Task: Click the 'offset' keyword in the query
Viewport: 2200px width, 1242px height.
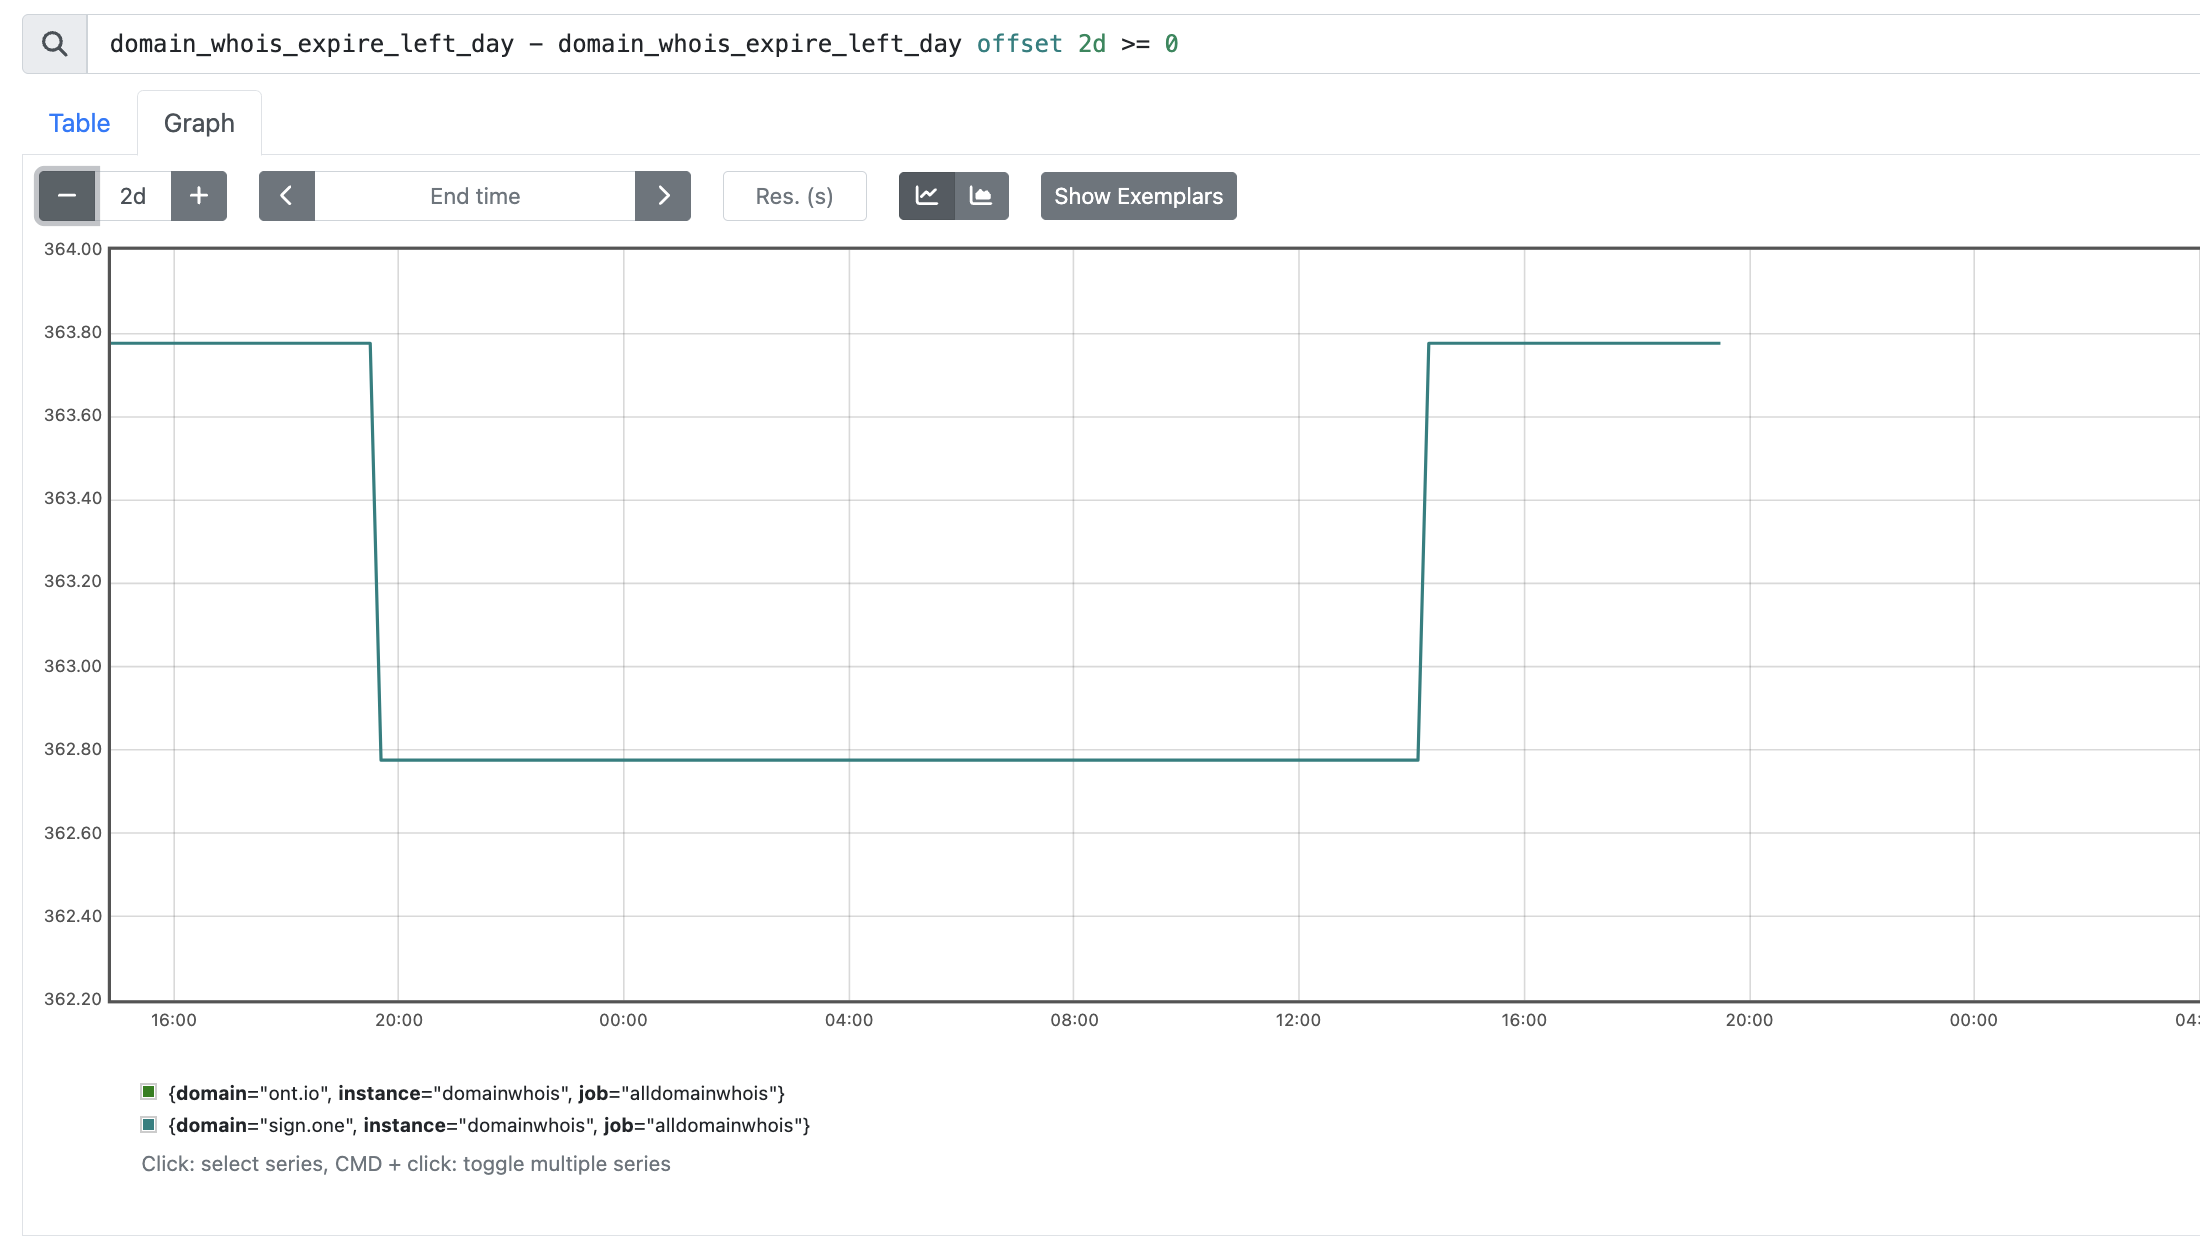Action: point(1019,44)
